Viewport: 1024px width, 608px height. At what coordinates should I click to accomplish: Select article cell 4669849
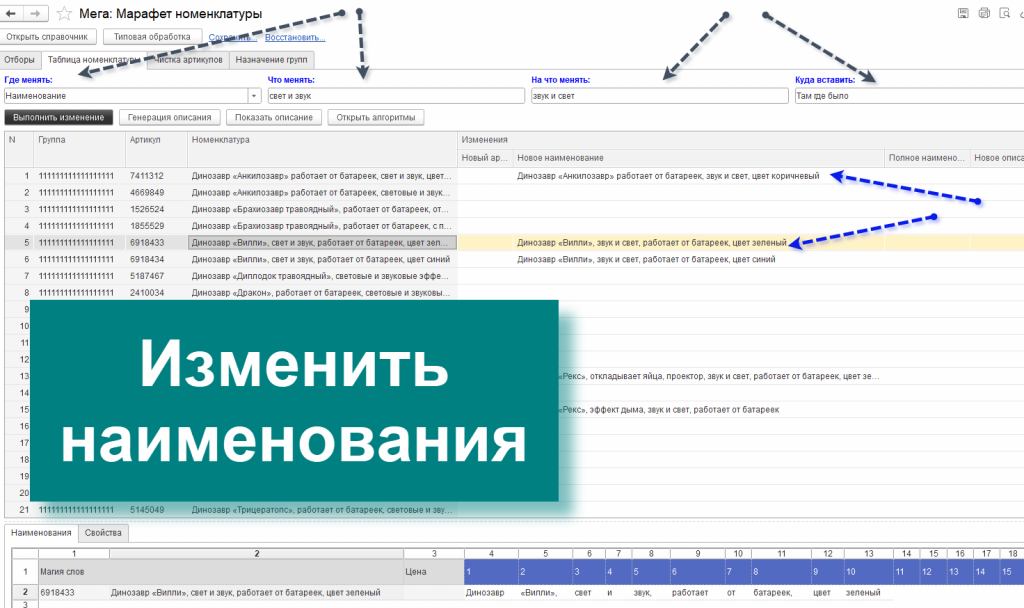pyautogui.click(x=156, y=193)
